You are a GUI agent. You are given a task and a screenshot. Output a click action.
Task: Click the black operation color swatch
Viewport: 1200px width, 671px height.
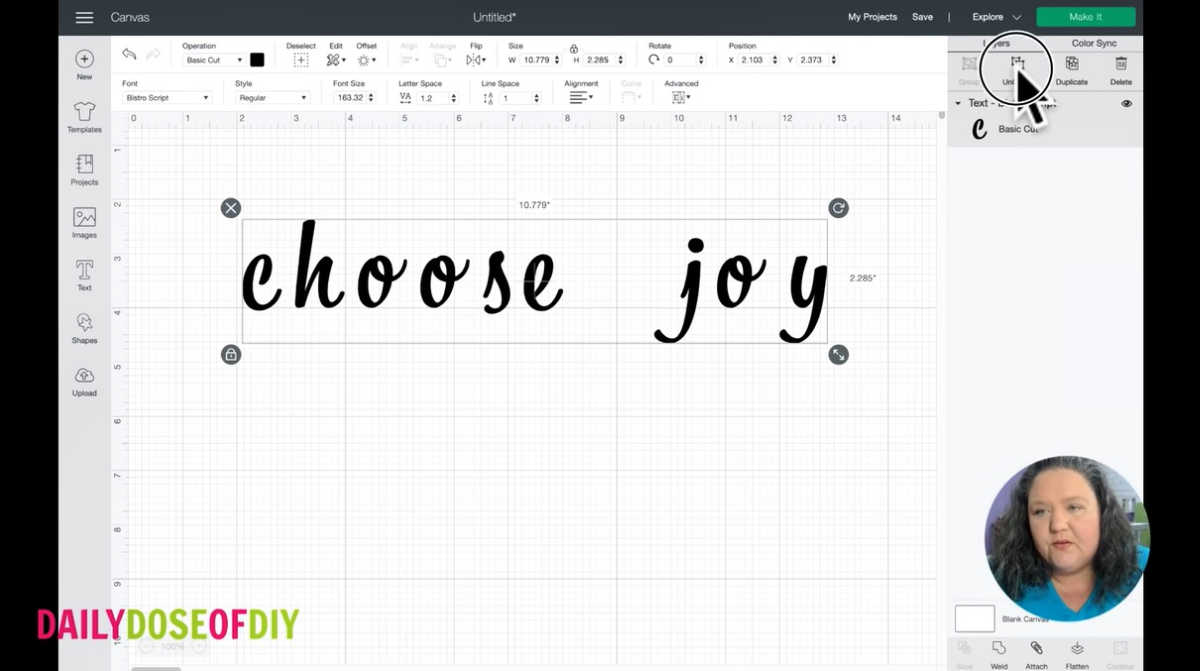257,60
